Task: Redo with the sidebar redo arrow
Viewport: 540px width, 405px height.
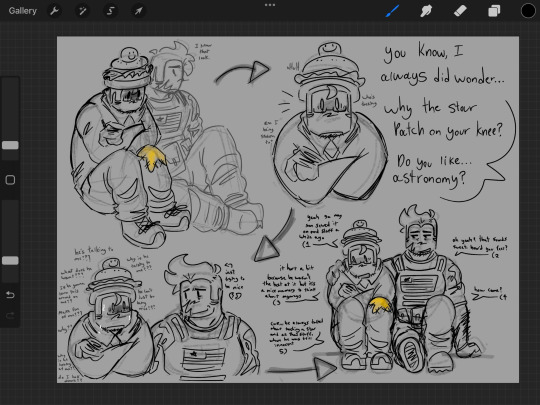Action: pos(10,315)
